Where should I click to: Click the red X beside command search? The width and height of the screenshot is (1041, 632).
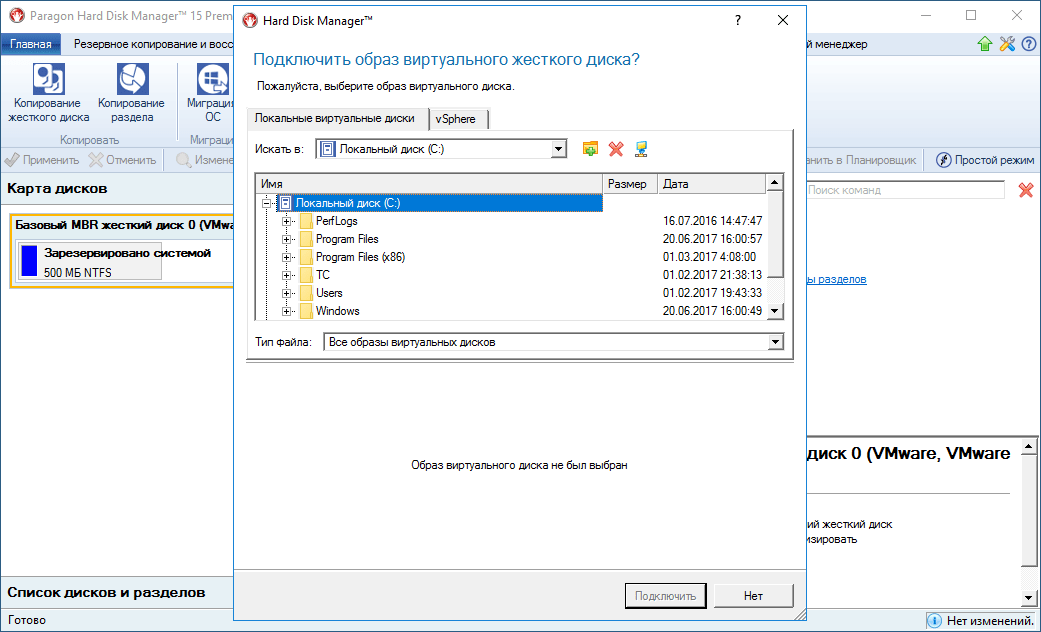1026,190
